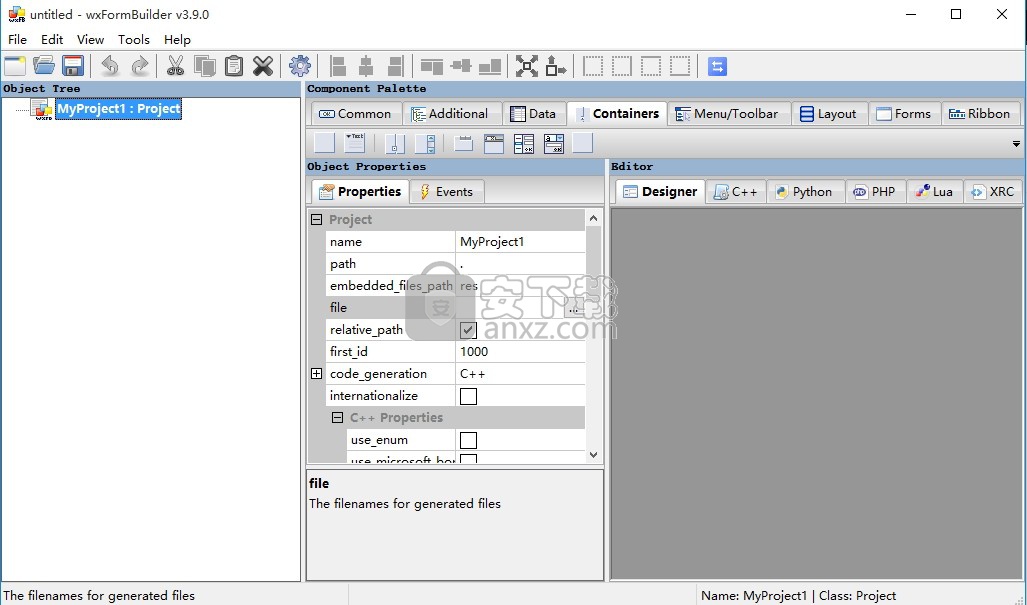Show the Python editor tab

pyautogui.click(x=805, y=192)
